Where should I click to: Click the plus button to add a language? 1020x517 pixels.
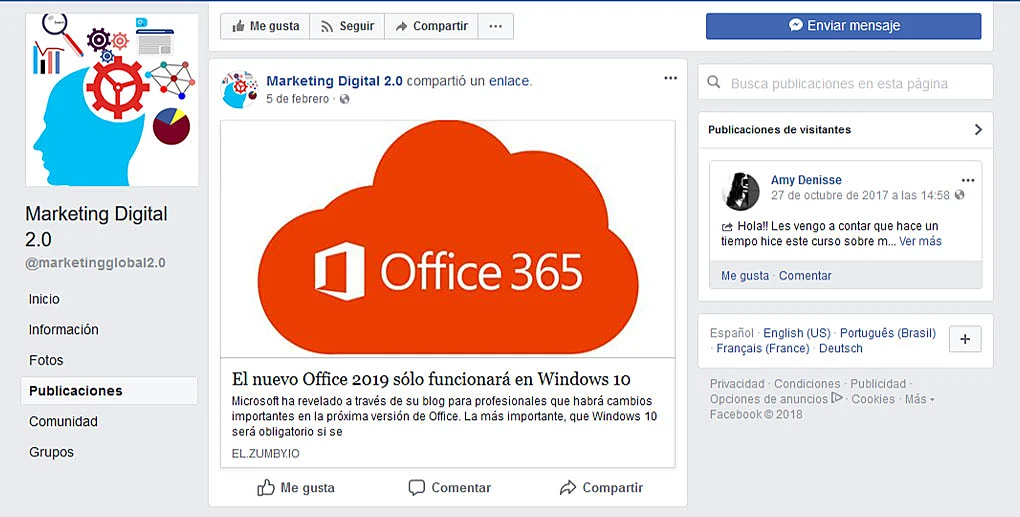964,339
